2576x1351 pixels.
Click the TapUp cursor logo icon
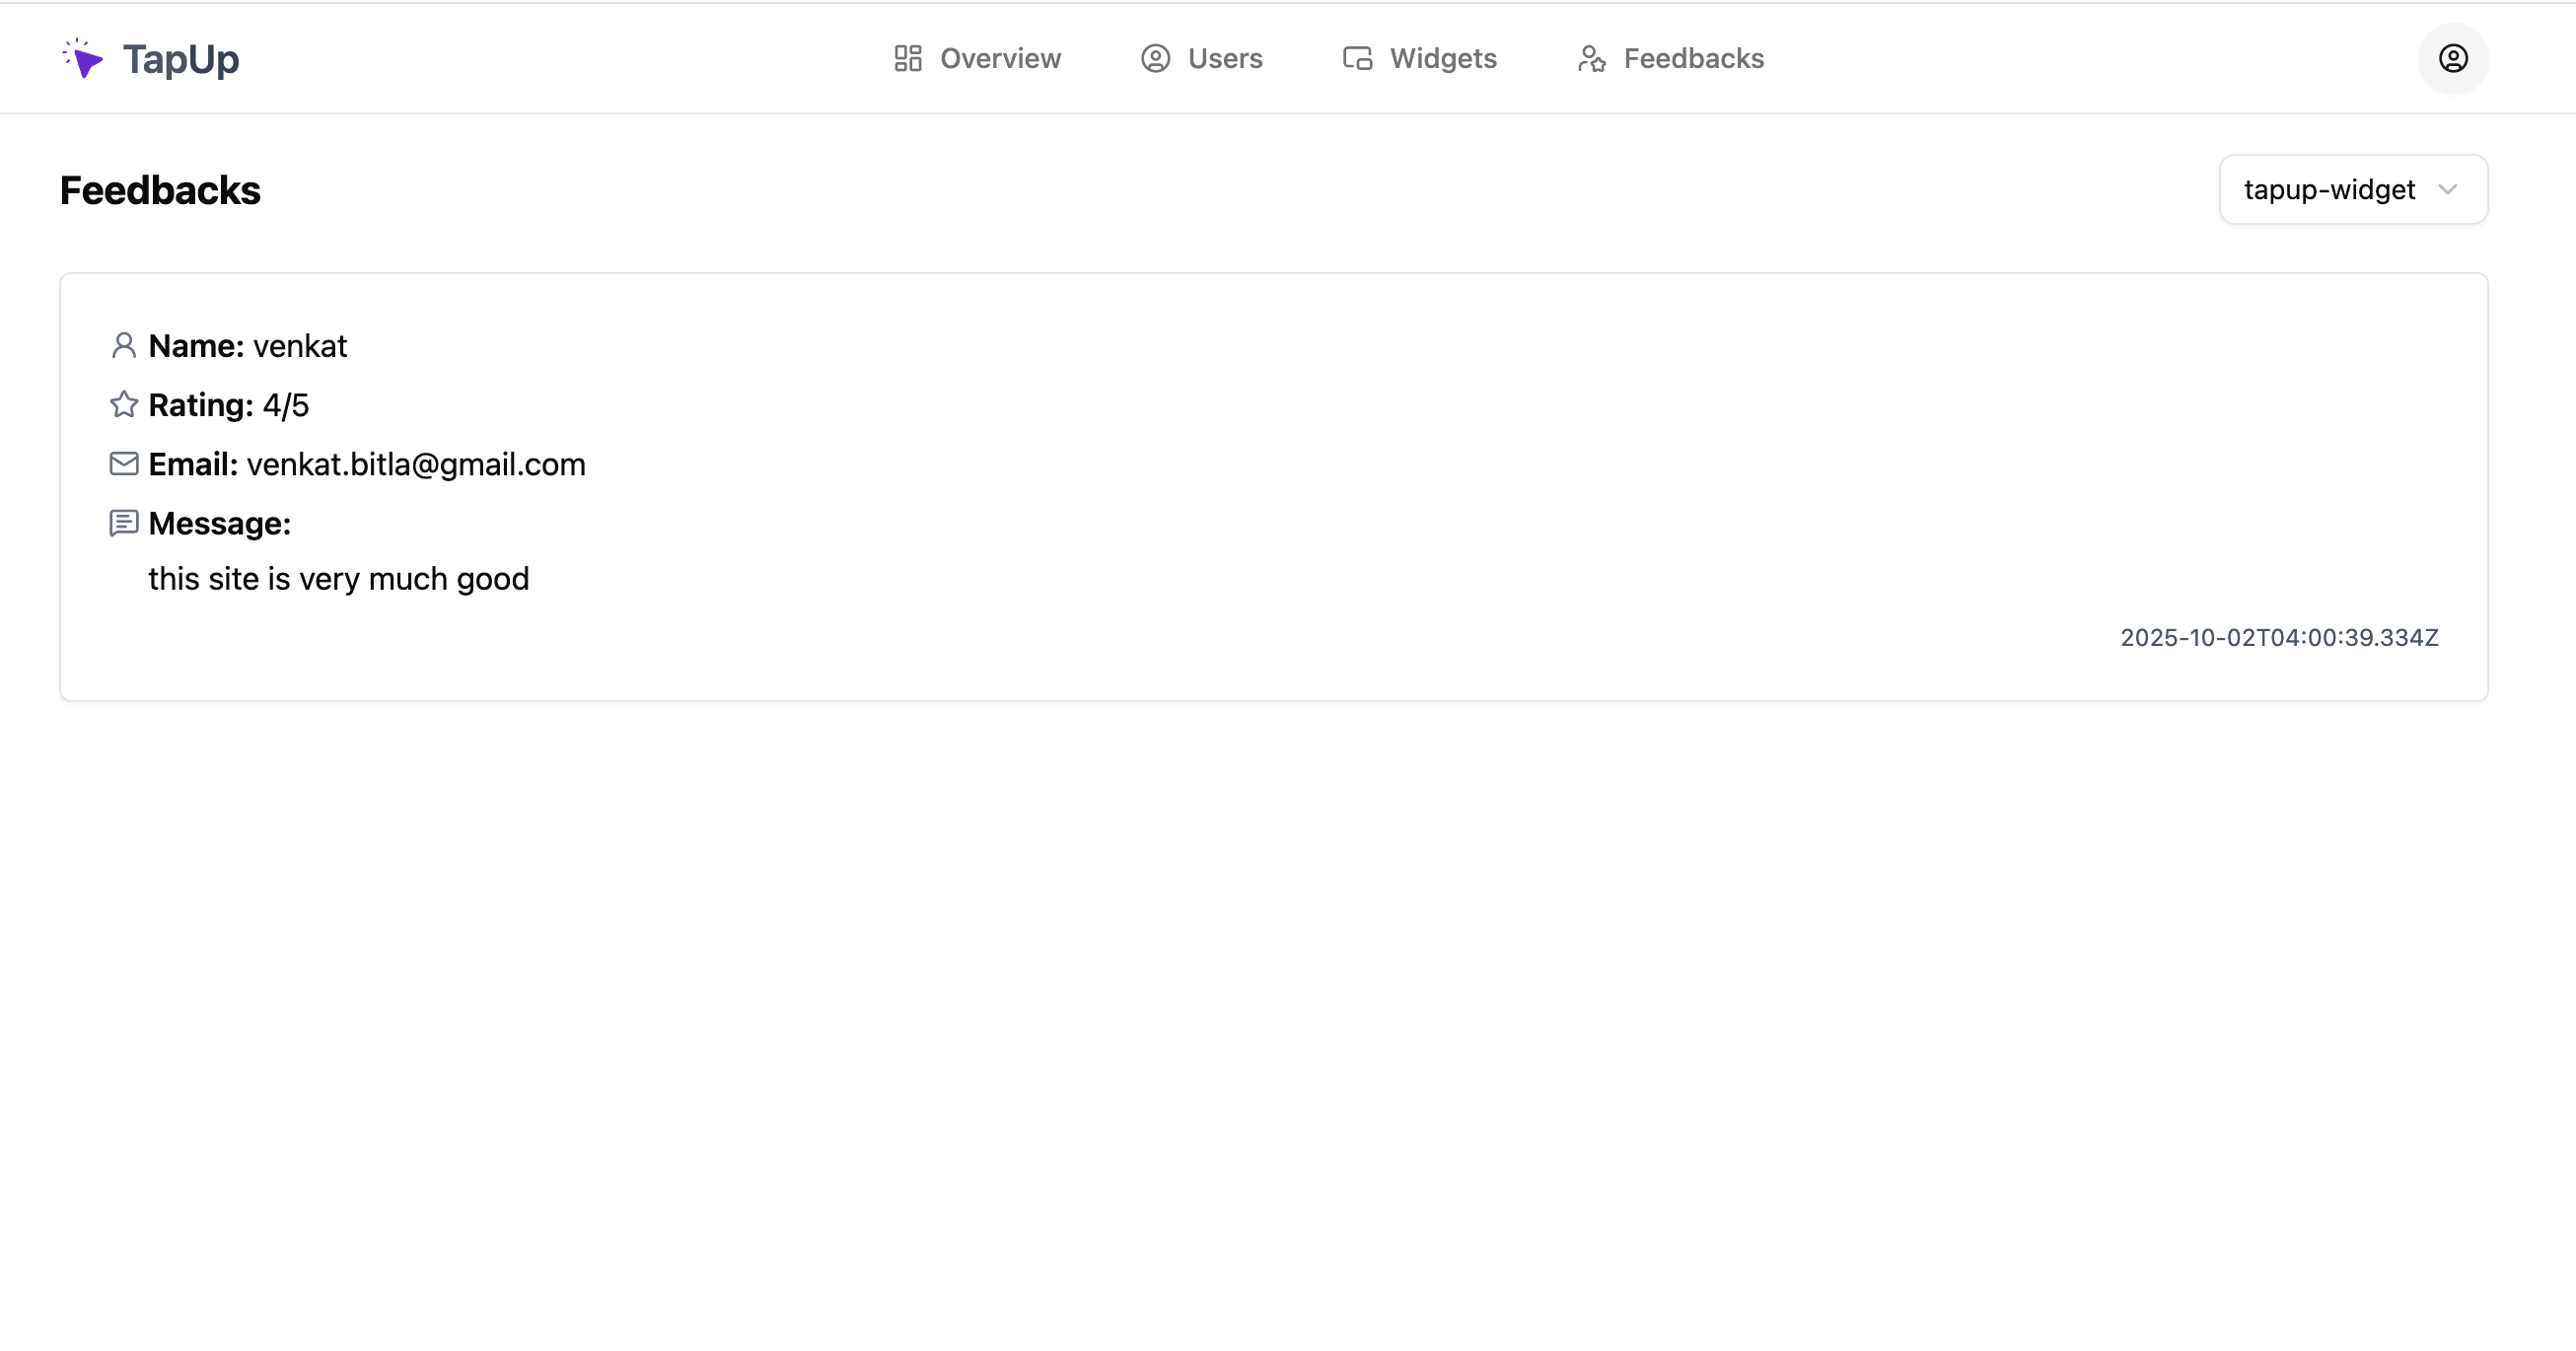84,58
